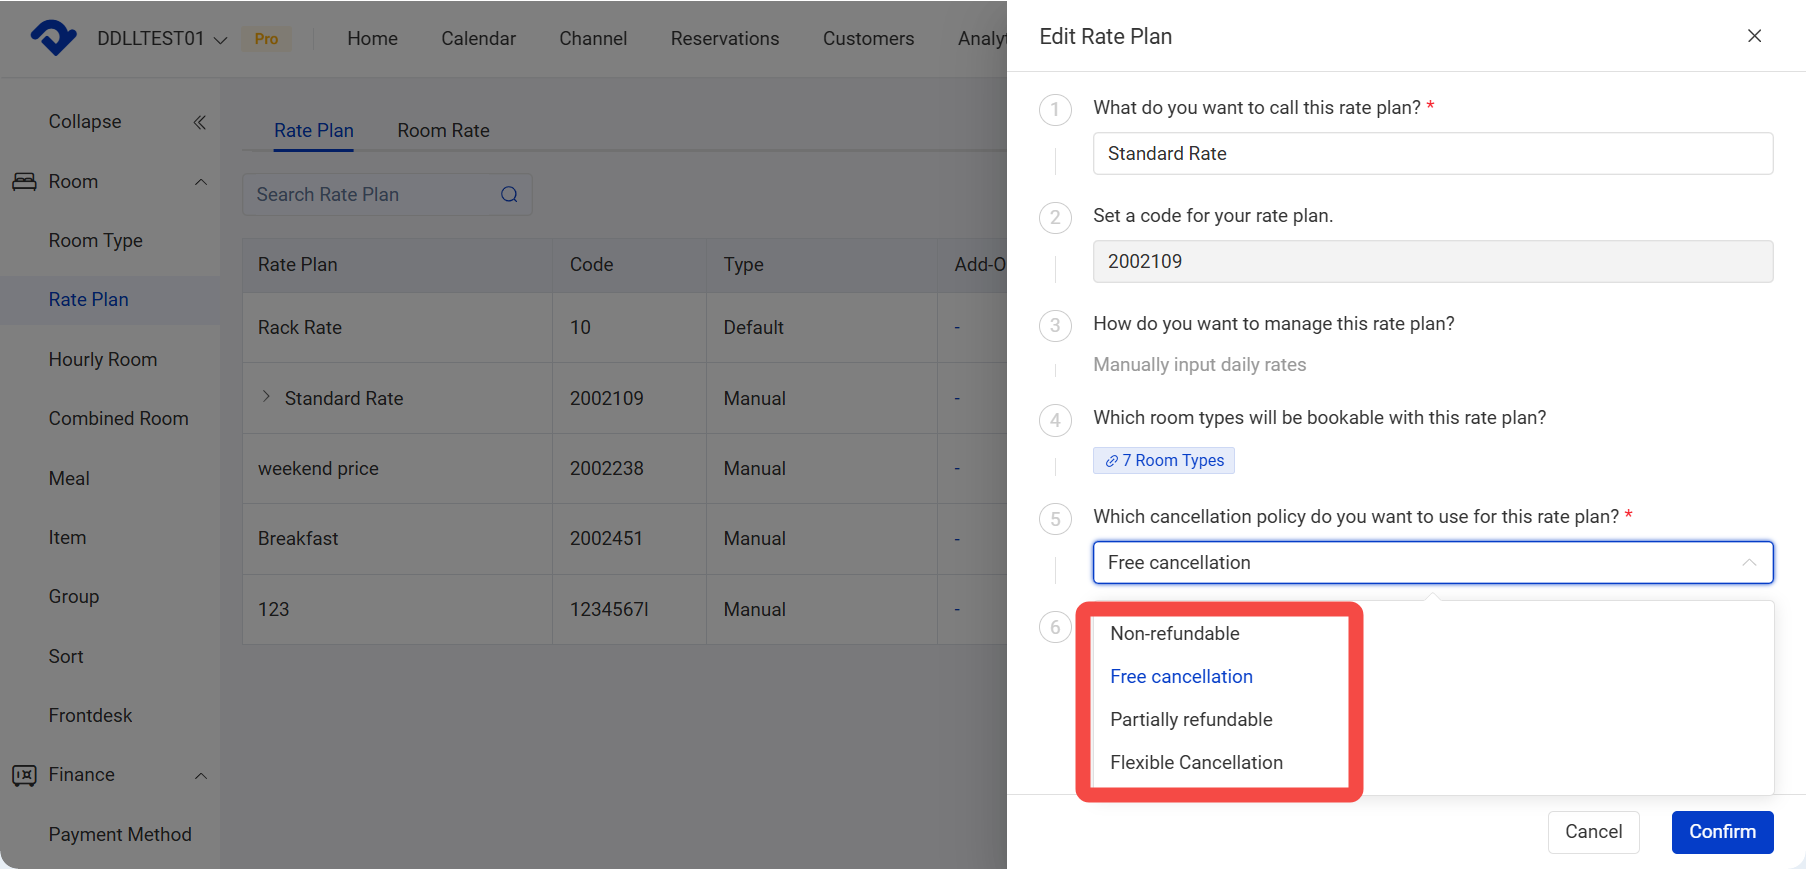This screenshot has height=869, width=1806.
Task: Click the Finance icon in sidebar
Action: click(24, 775)
